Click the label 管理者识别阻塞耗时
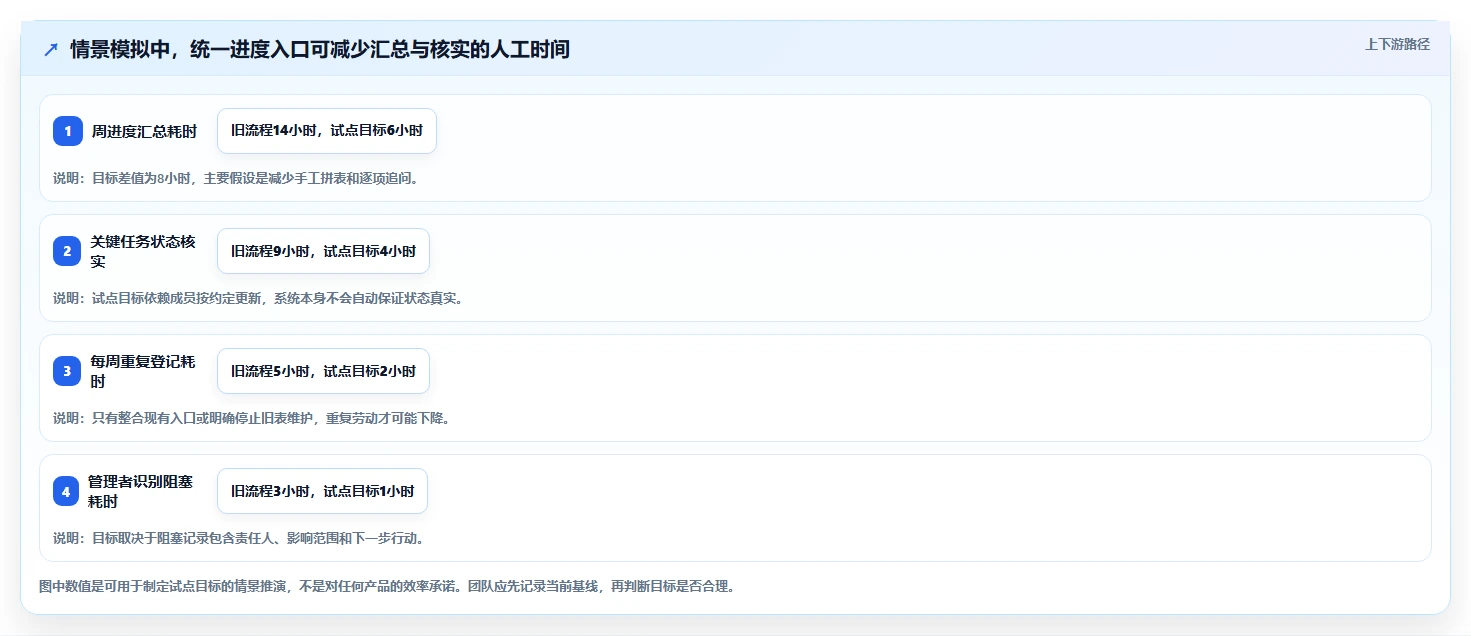 click(140, 491)
